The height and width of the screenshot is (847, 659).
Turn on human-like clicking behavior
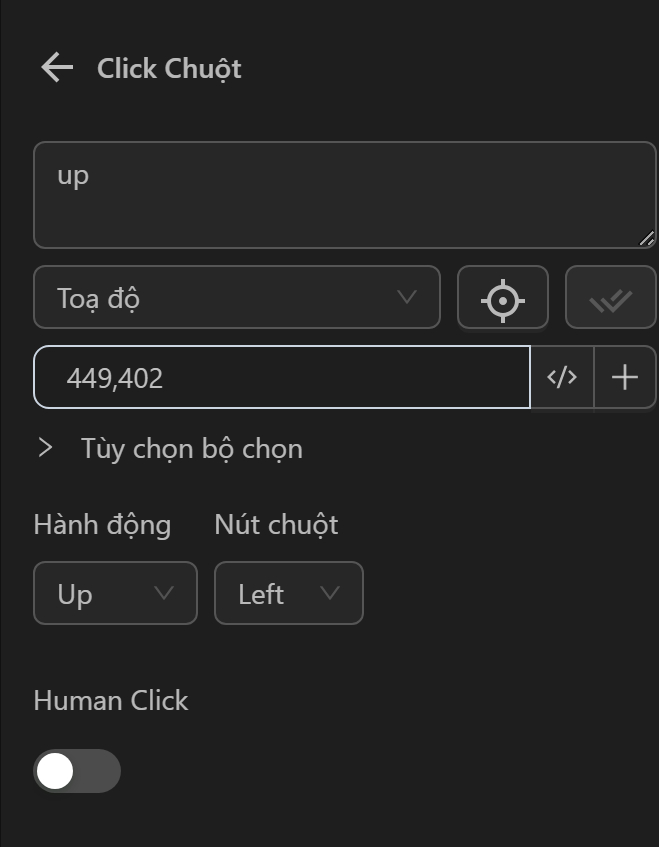(x=77, y=771)
